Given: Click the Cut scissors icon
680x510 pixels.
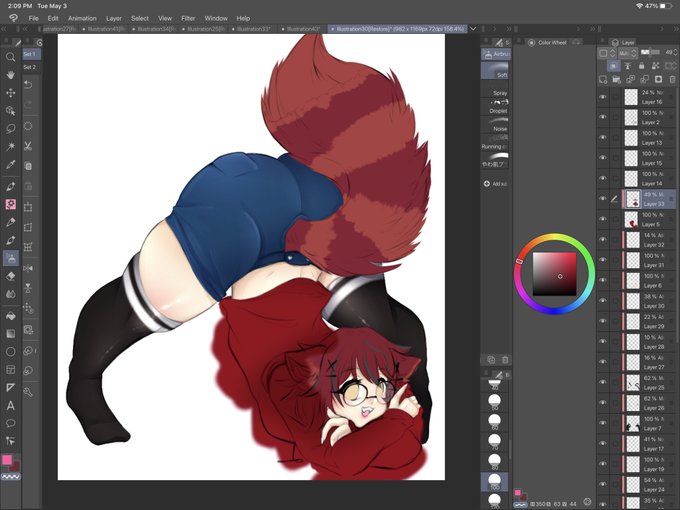Looking at the screenshot, I should point(28,146).
